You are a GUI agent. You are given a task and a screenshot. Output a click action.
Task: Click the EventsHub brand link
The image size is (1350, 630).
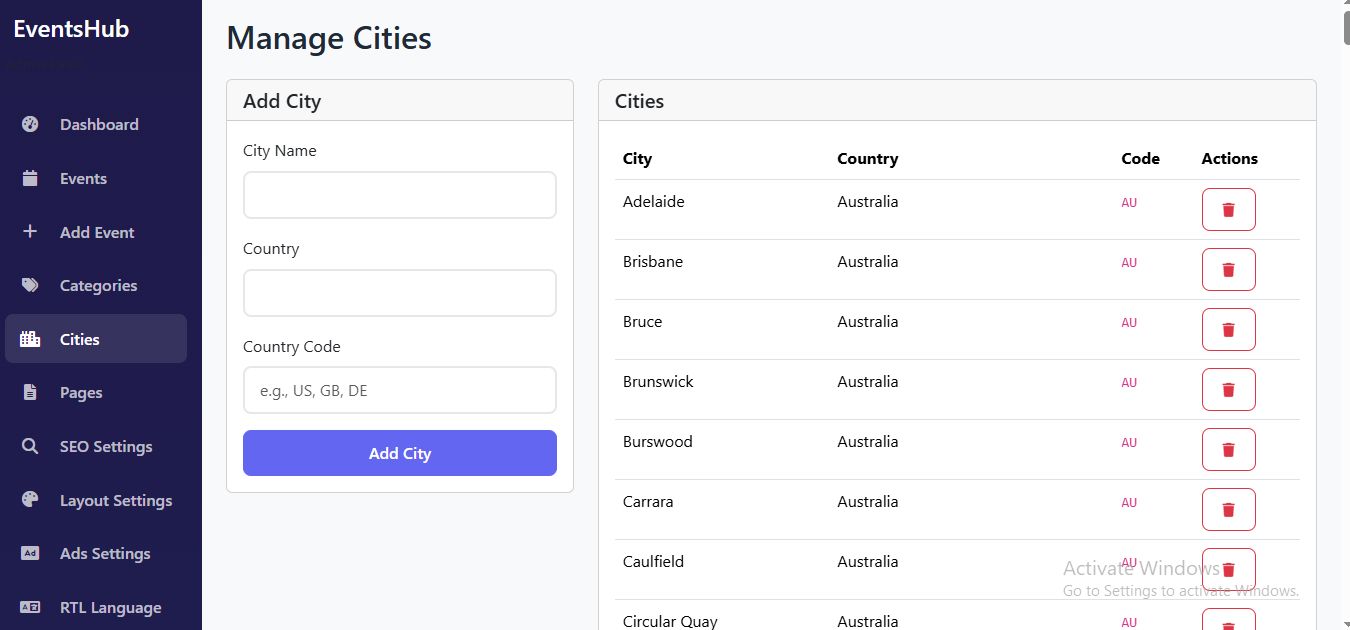coord(71,29)
